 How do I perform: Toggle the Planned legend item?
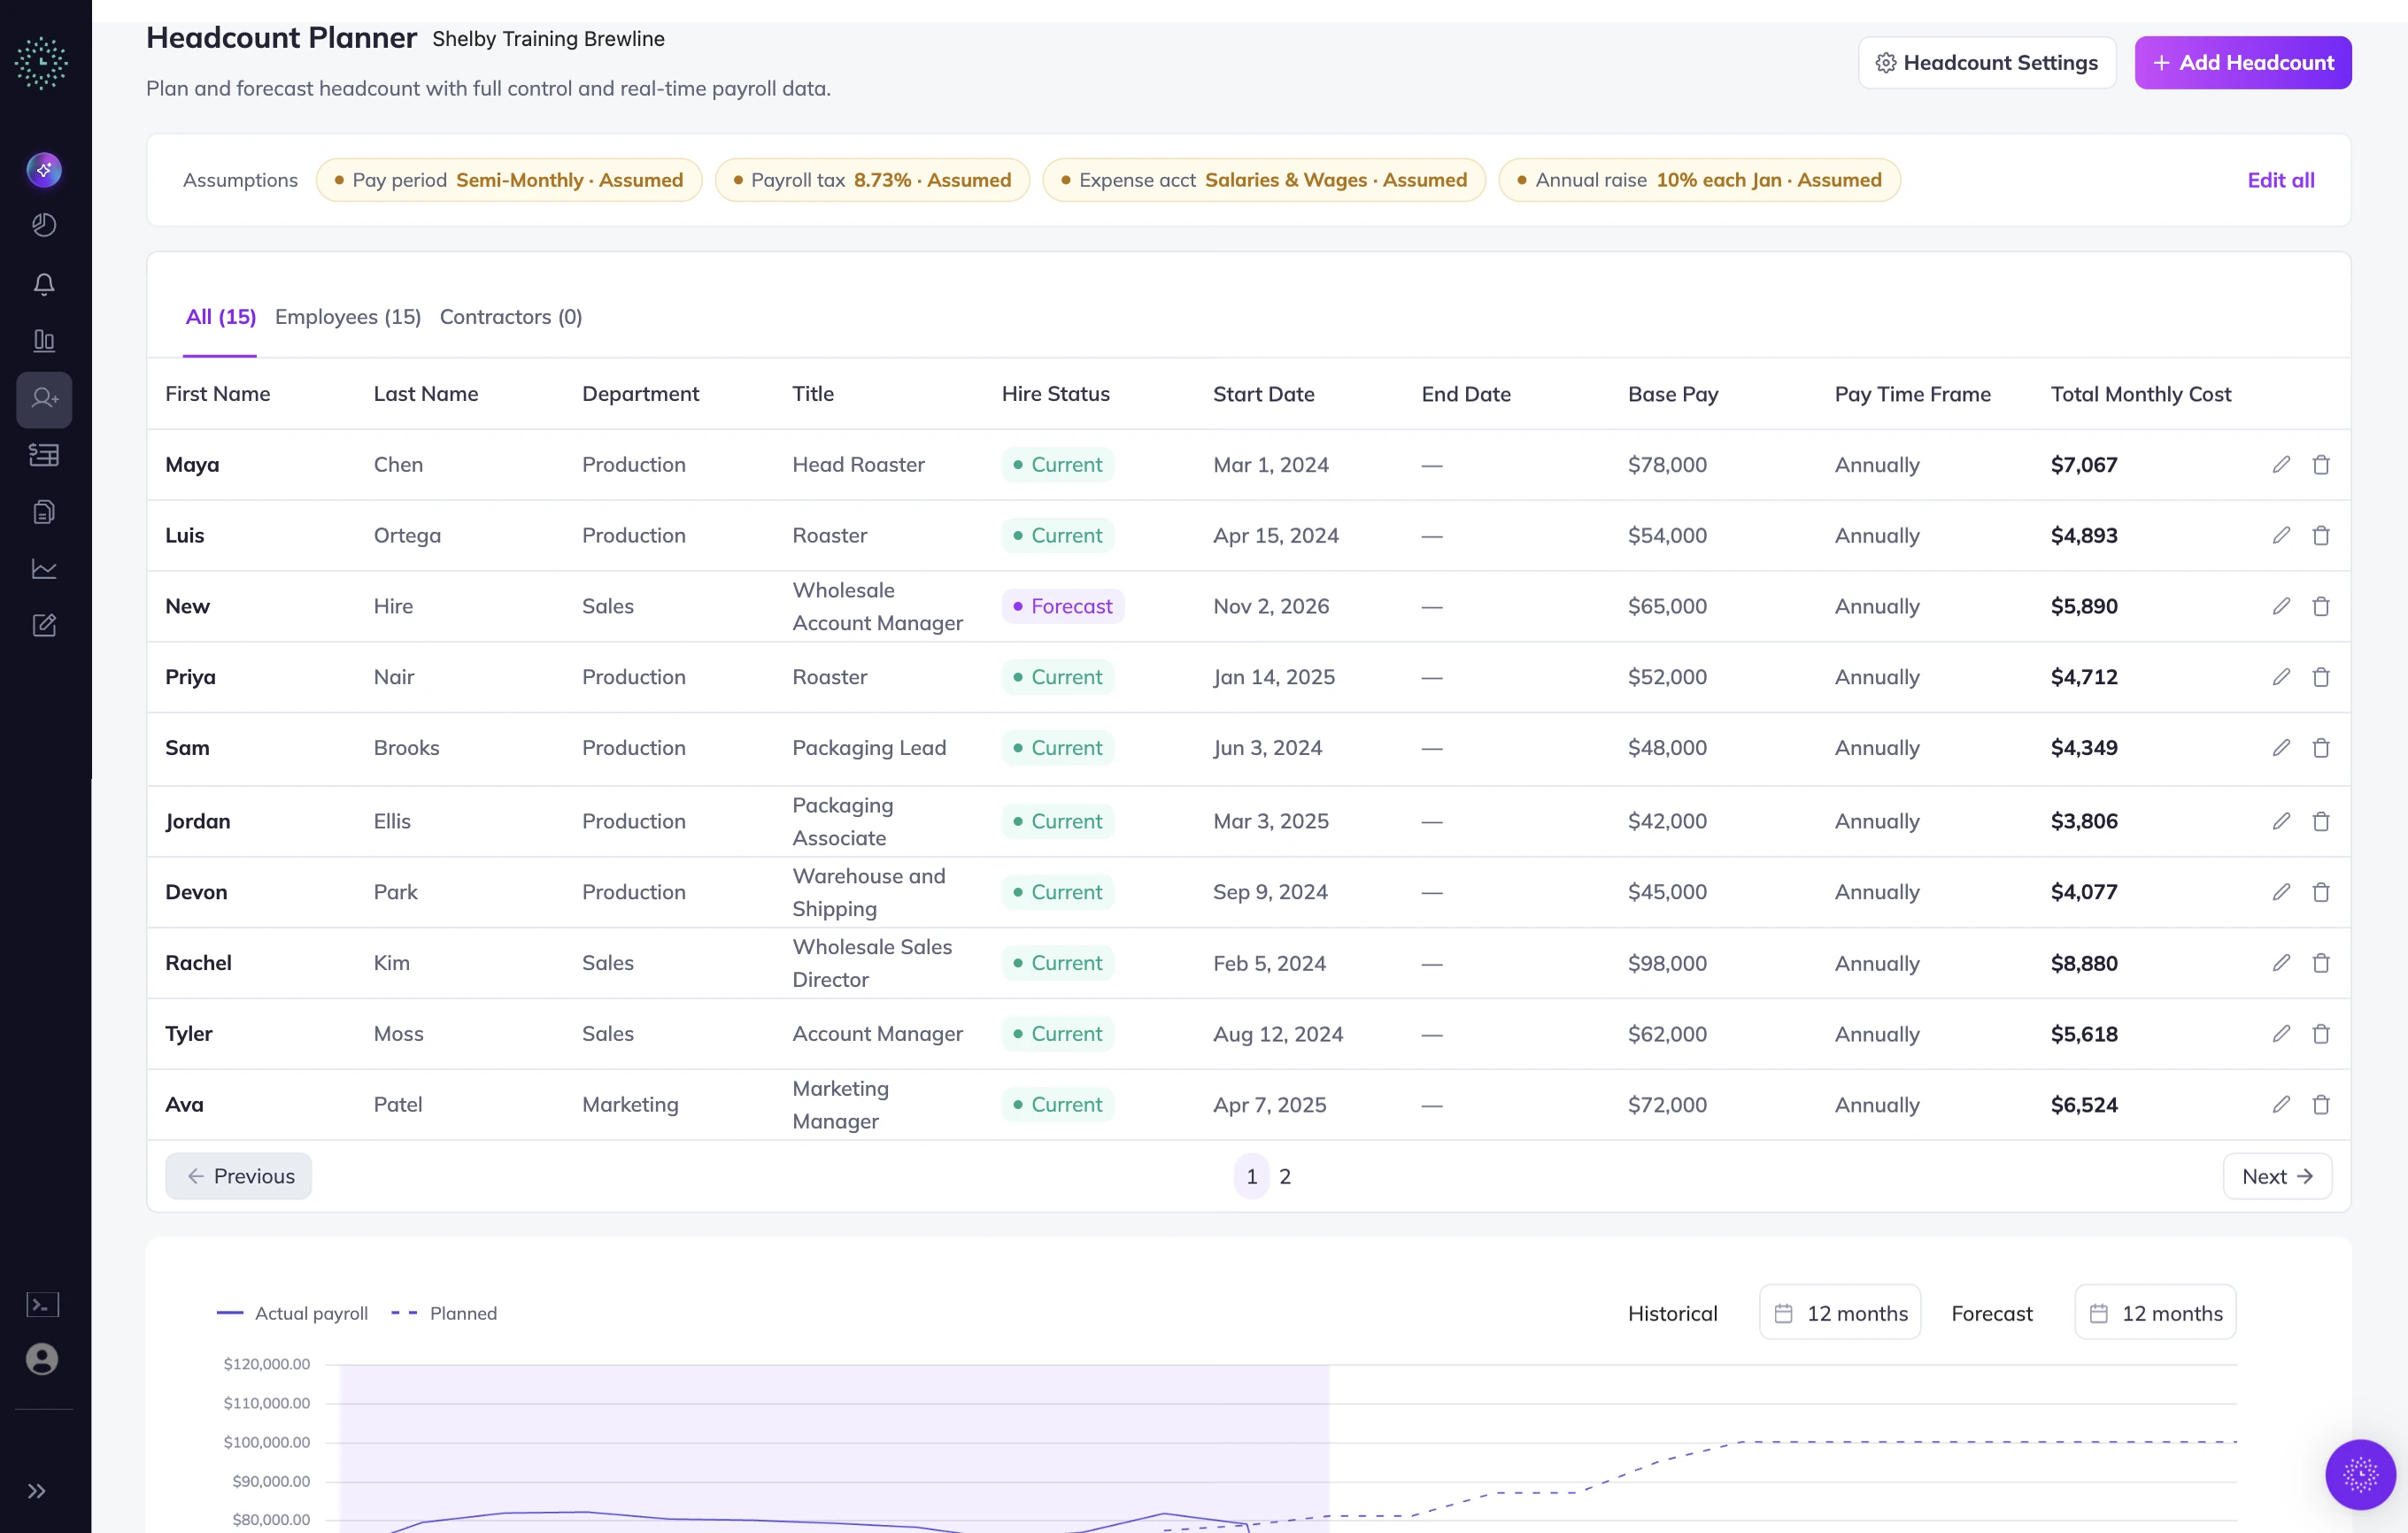tap(444, 1314)
